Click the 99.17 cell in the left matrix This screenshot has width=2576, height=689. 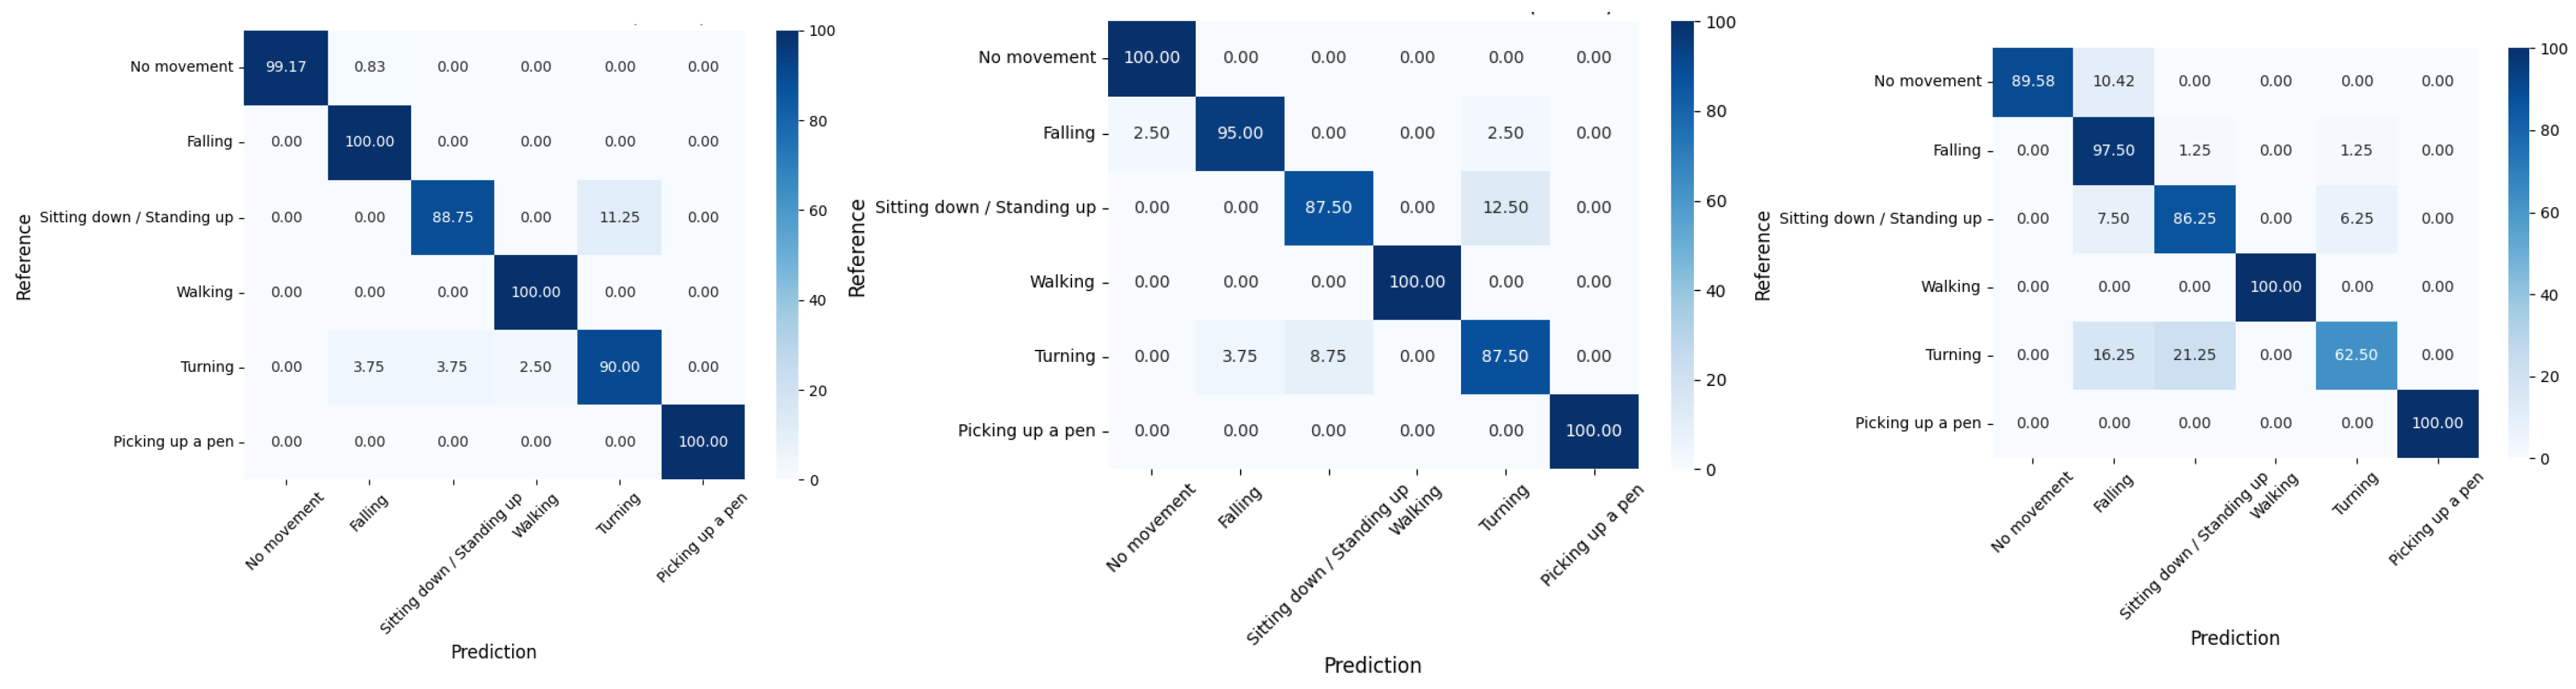(286, 67)
